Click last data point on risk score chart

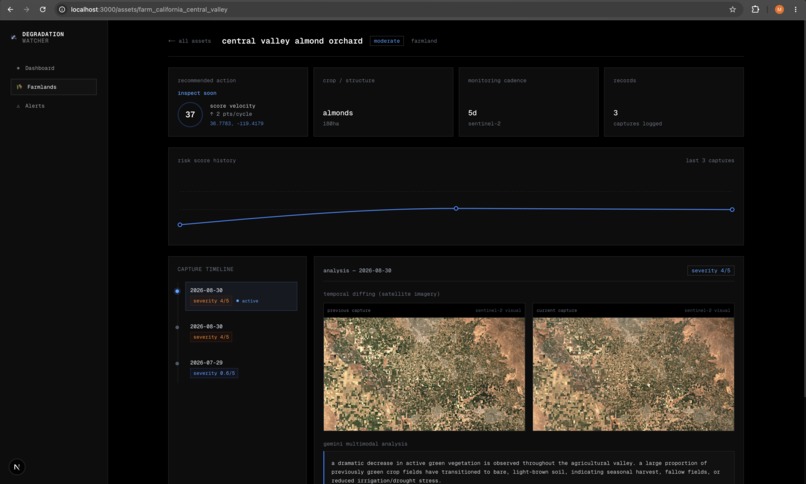(732, 210)
